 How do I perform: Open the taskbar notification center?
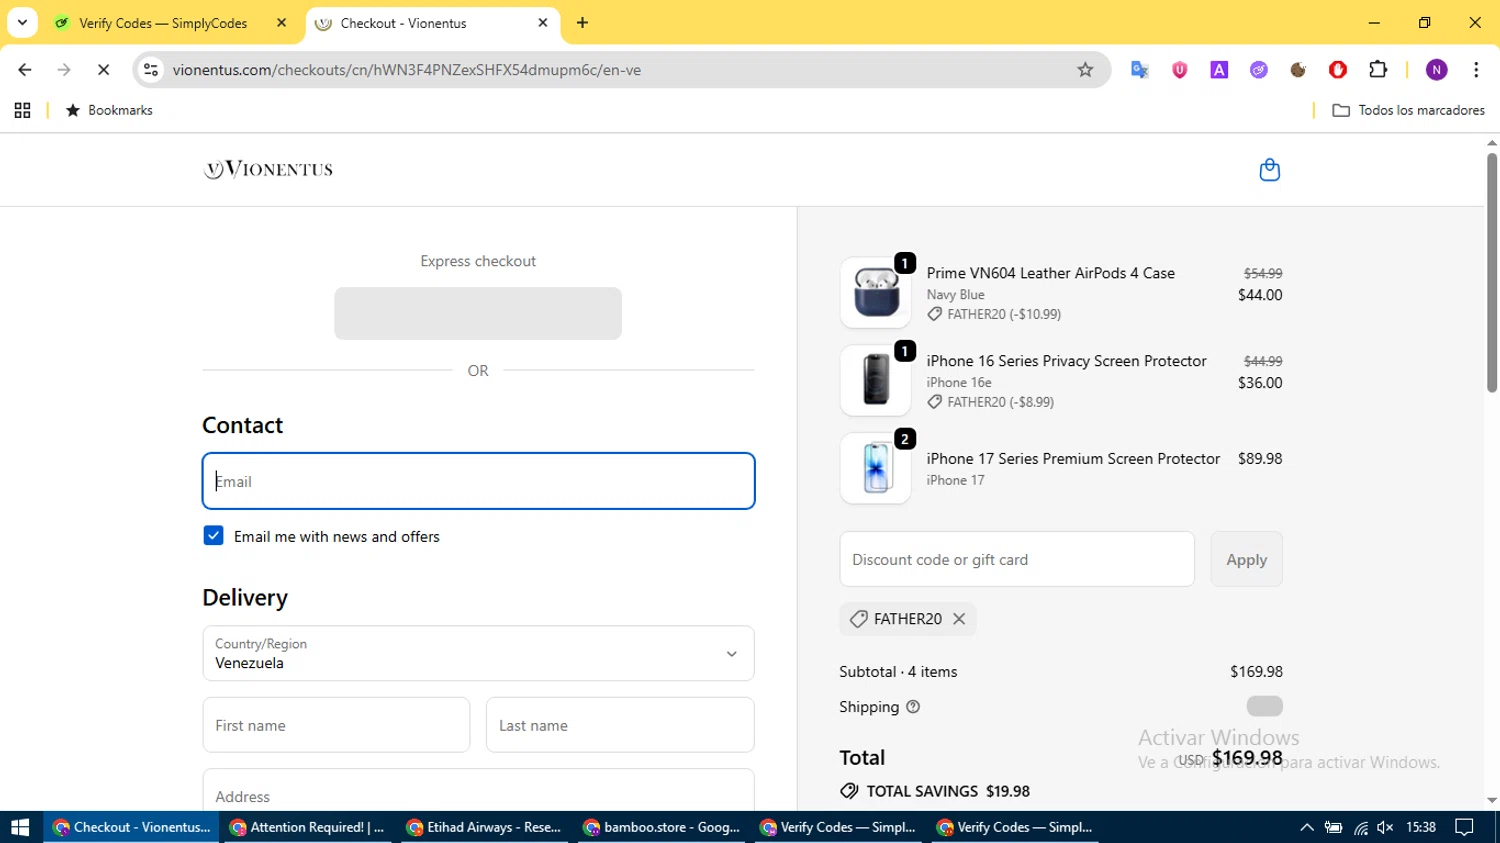1464,827
